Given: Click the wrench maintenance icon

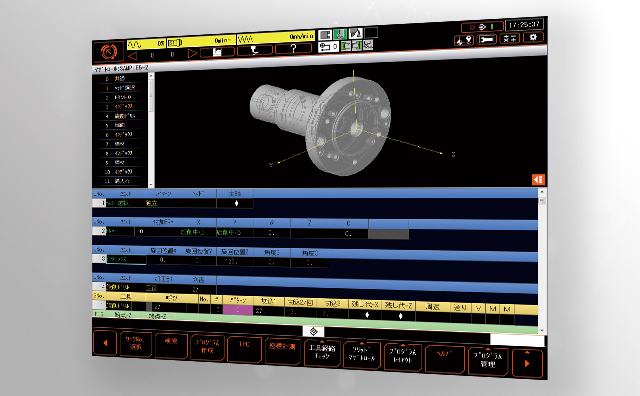Looking at the screenshot, I should (x=487, y=39).
